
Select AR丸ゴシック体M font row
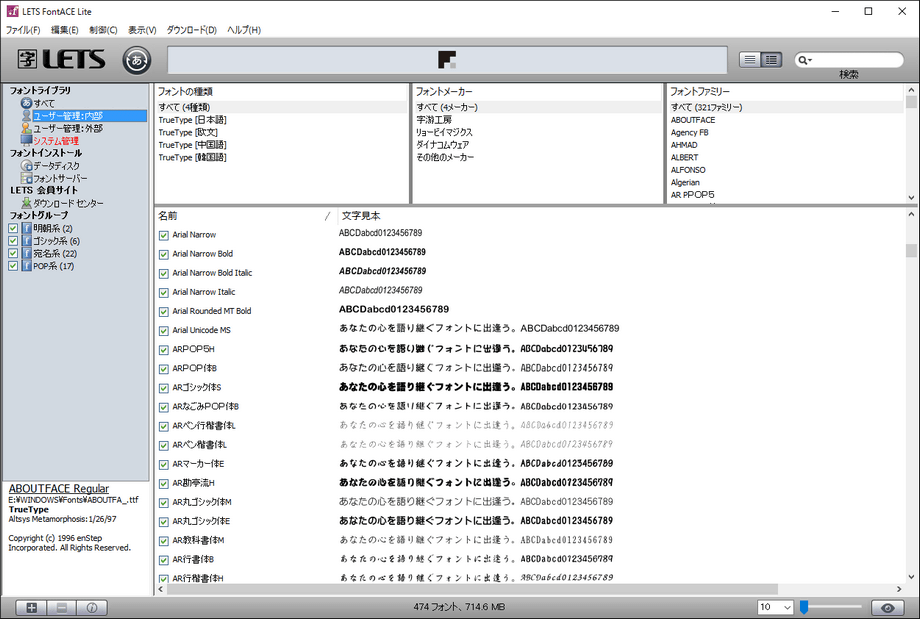(x=202, y=502)
